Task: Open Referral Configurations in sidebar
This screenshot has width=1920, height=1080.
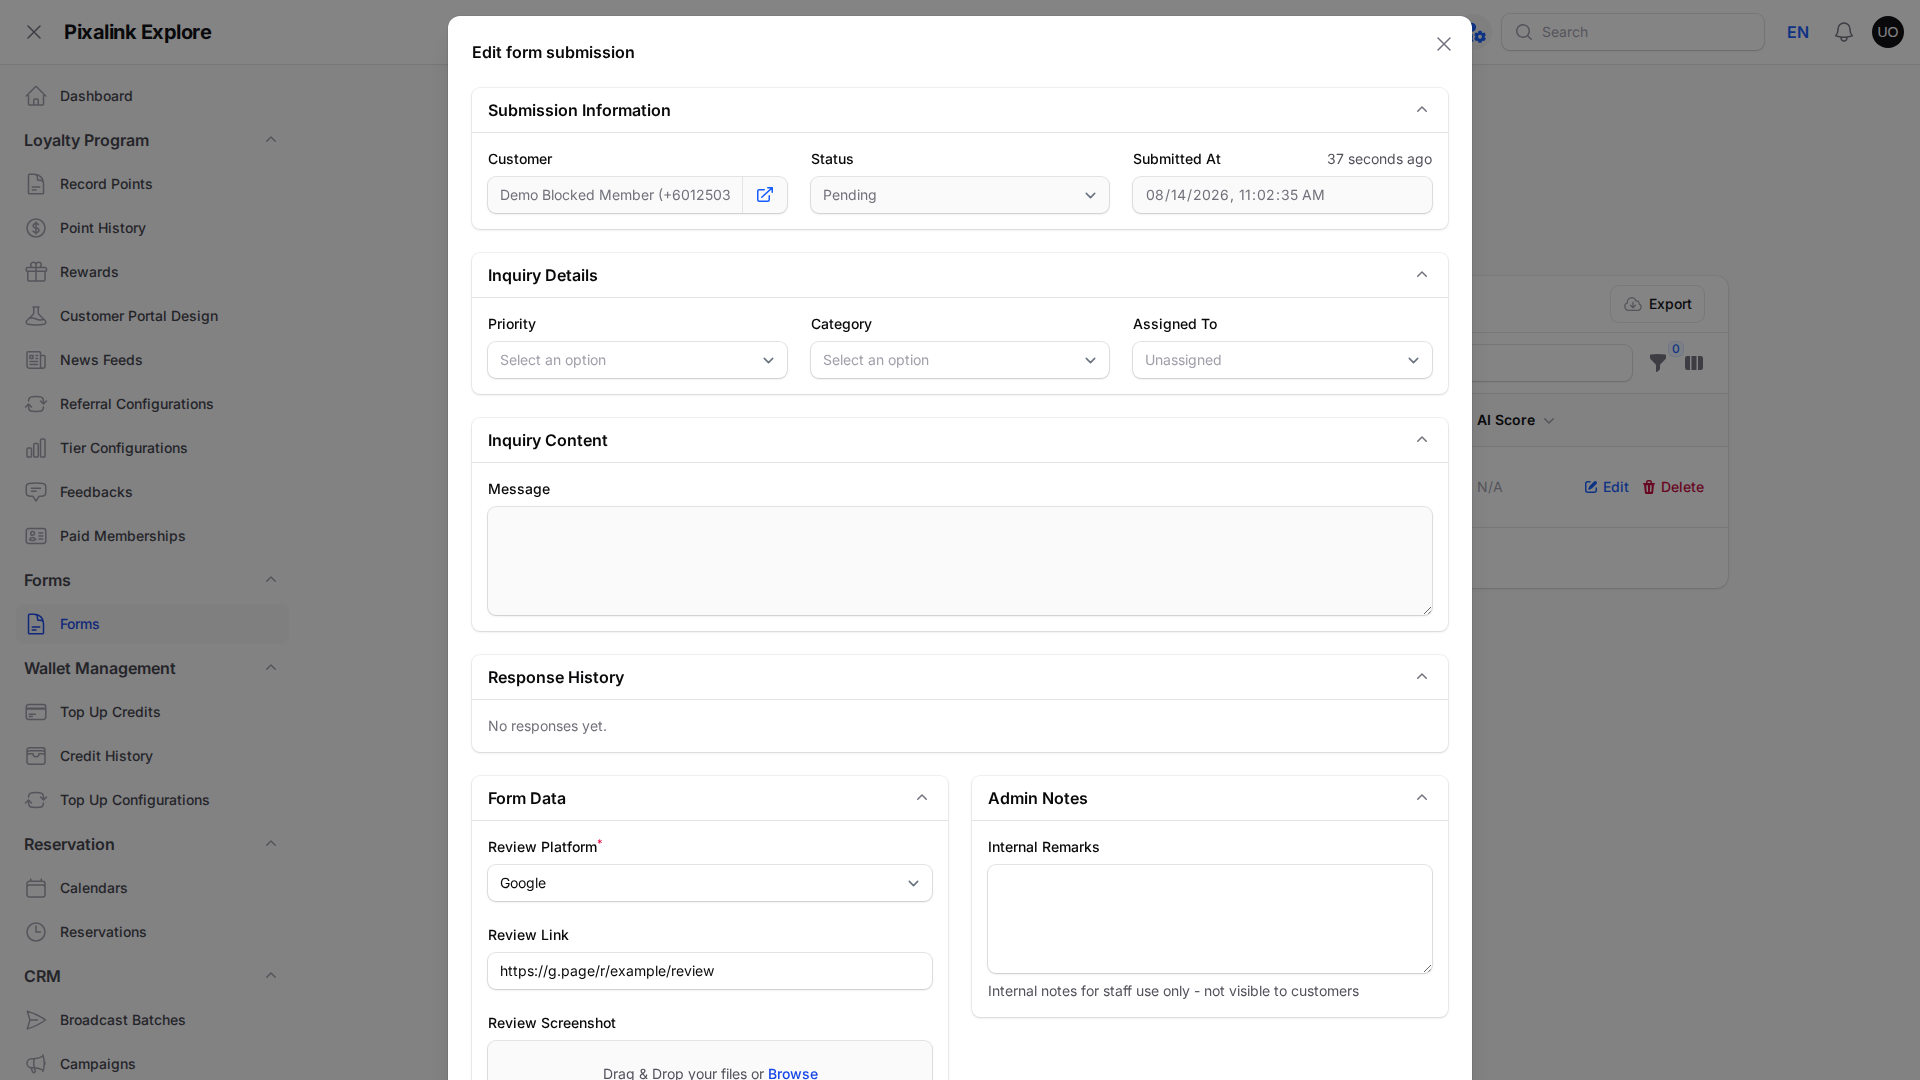Action: 152,404
